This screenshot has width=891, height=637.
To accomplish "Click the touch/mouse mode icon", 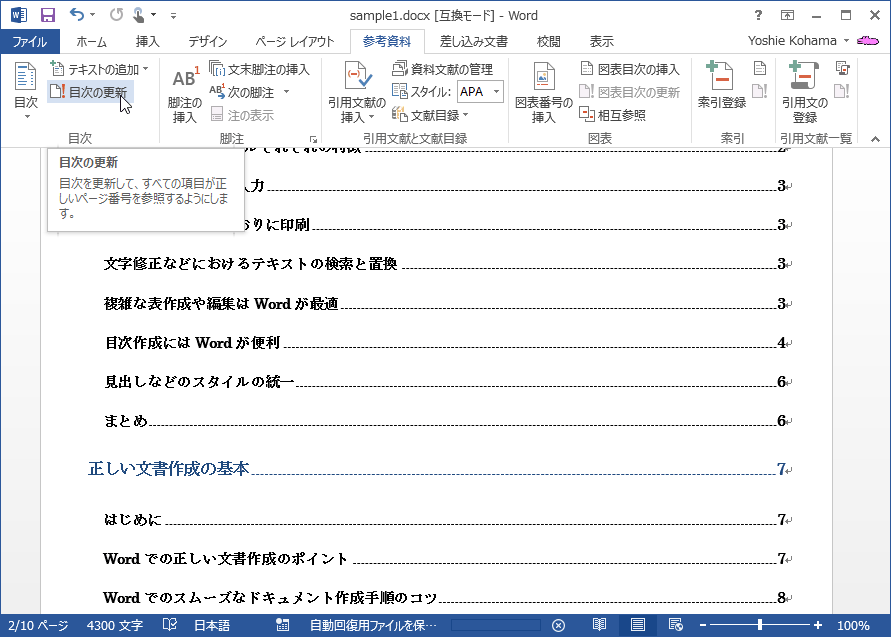I will (x=138, y=15).
